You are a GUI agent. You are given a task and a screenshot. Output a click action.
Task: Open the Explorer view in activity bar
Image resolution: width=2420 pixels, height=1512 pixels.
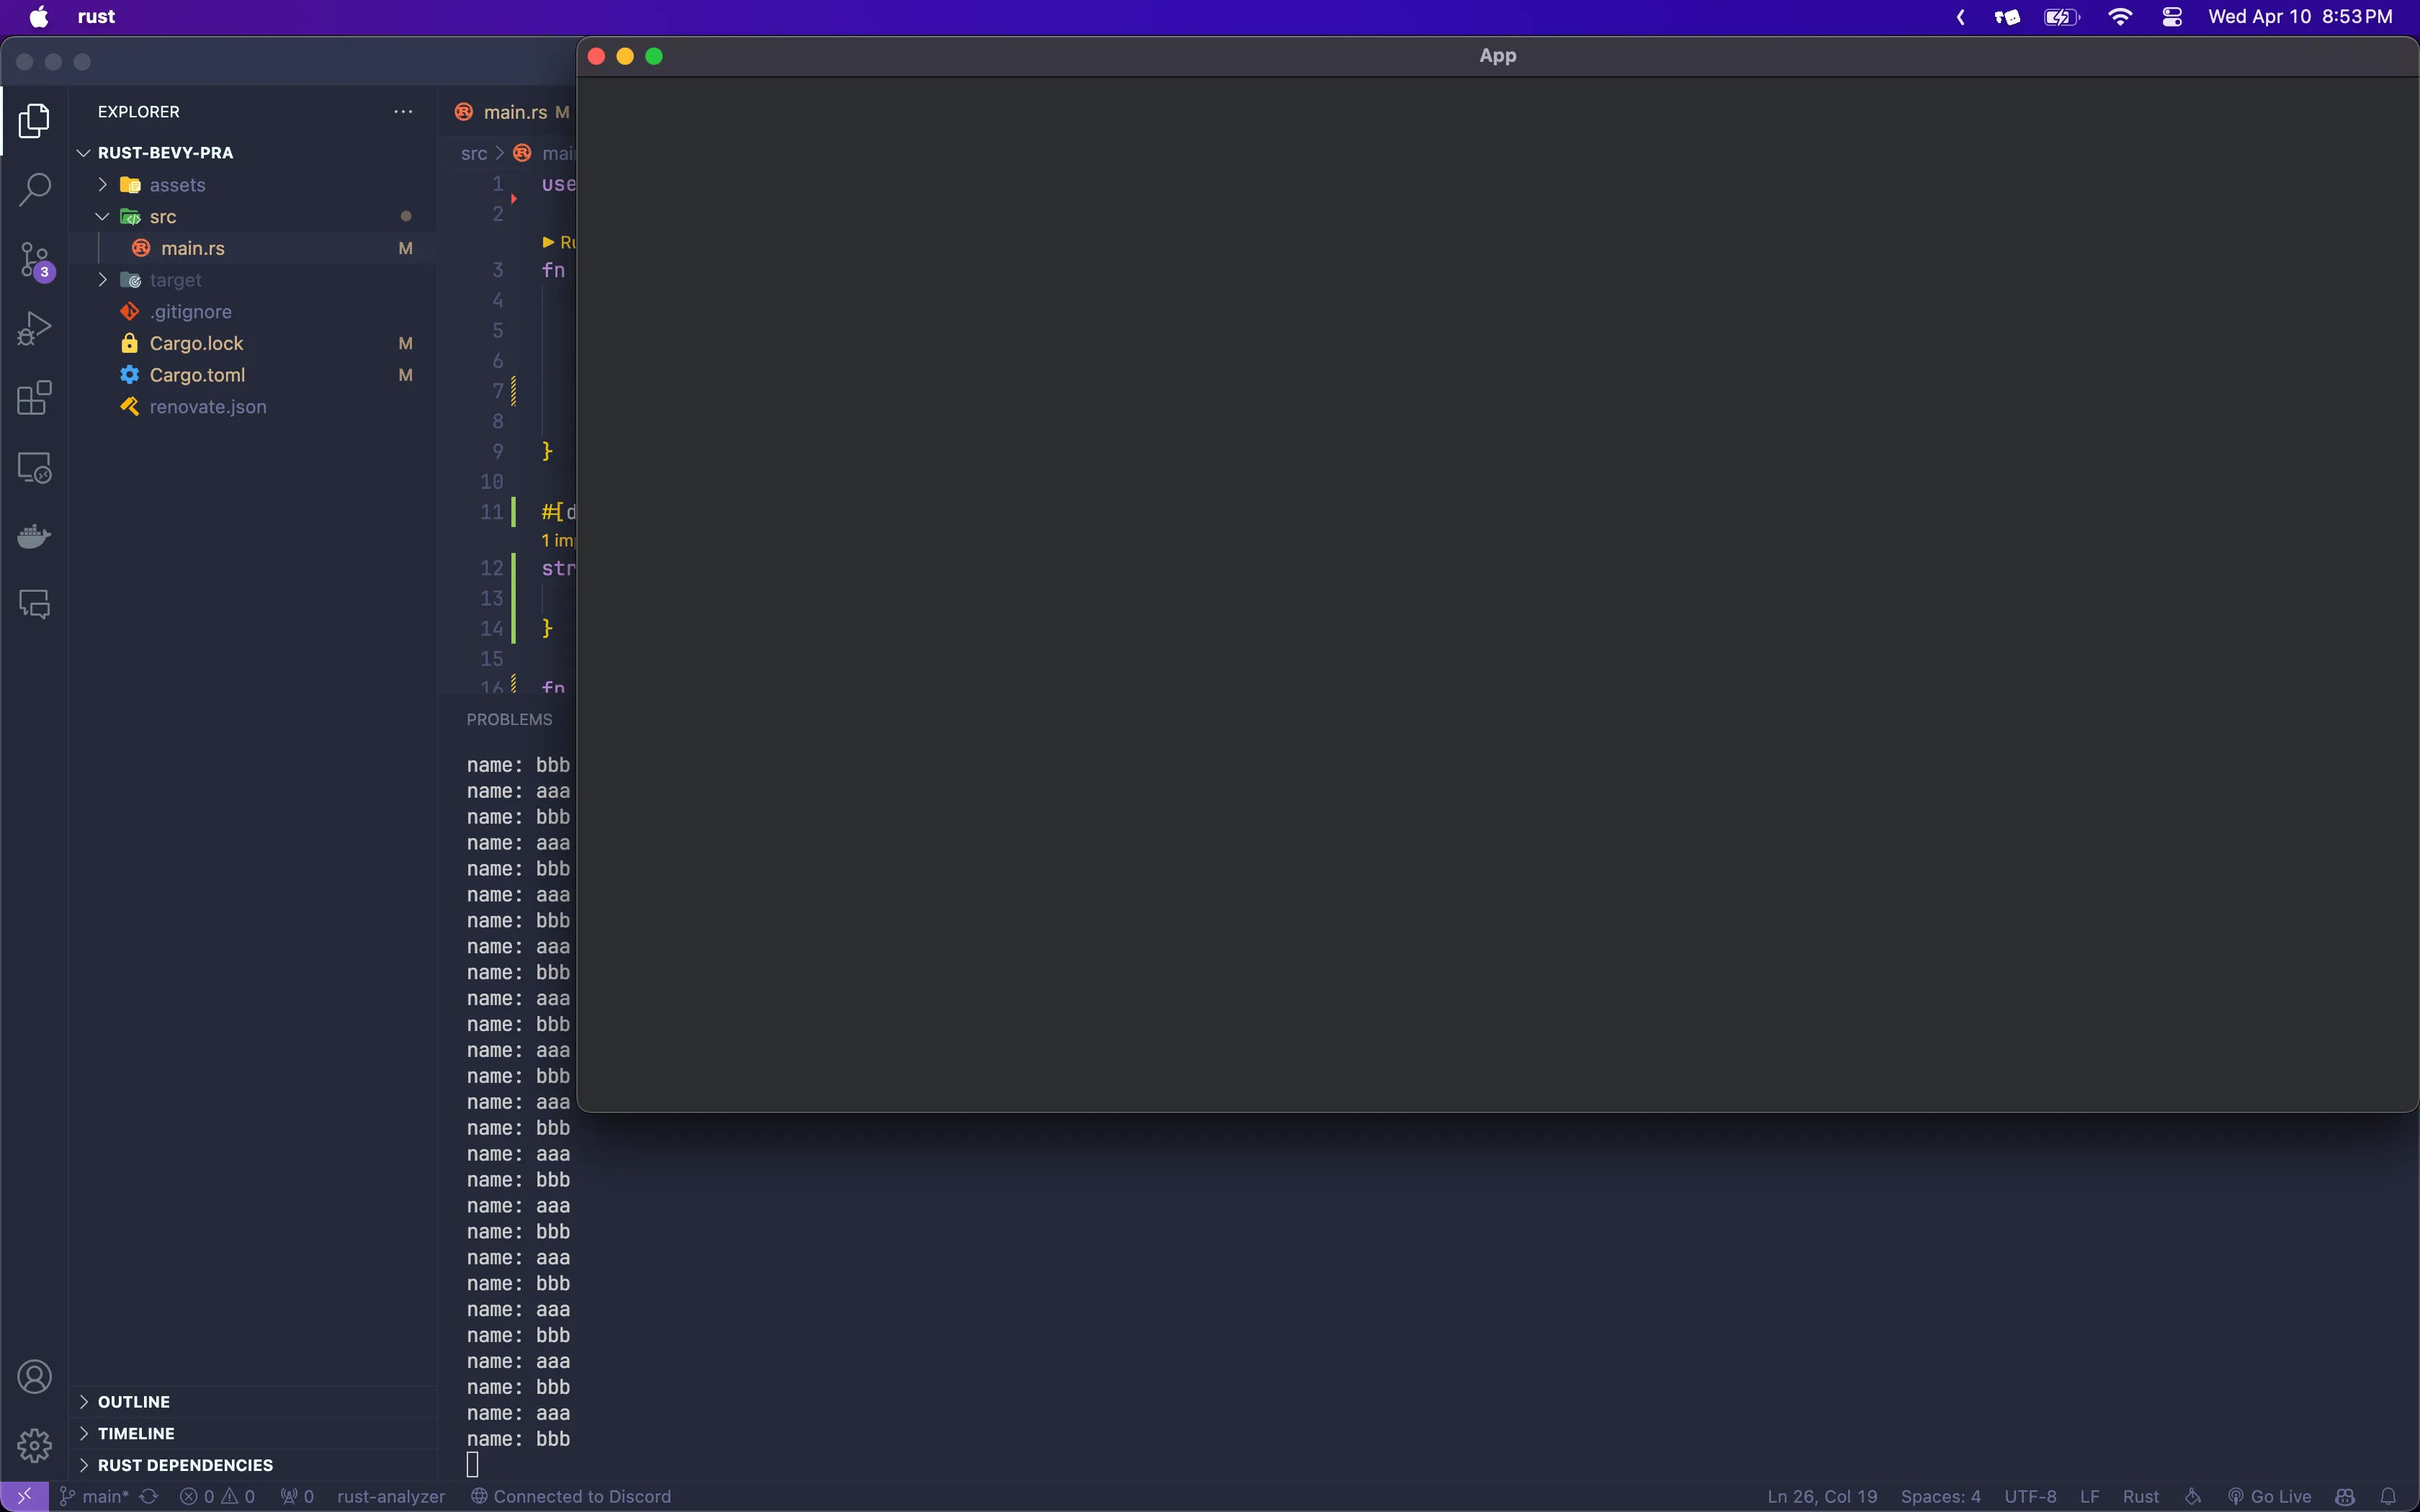coord(34,121)
